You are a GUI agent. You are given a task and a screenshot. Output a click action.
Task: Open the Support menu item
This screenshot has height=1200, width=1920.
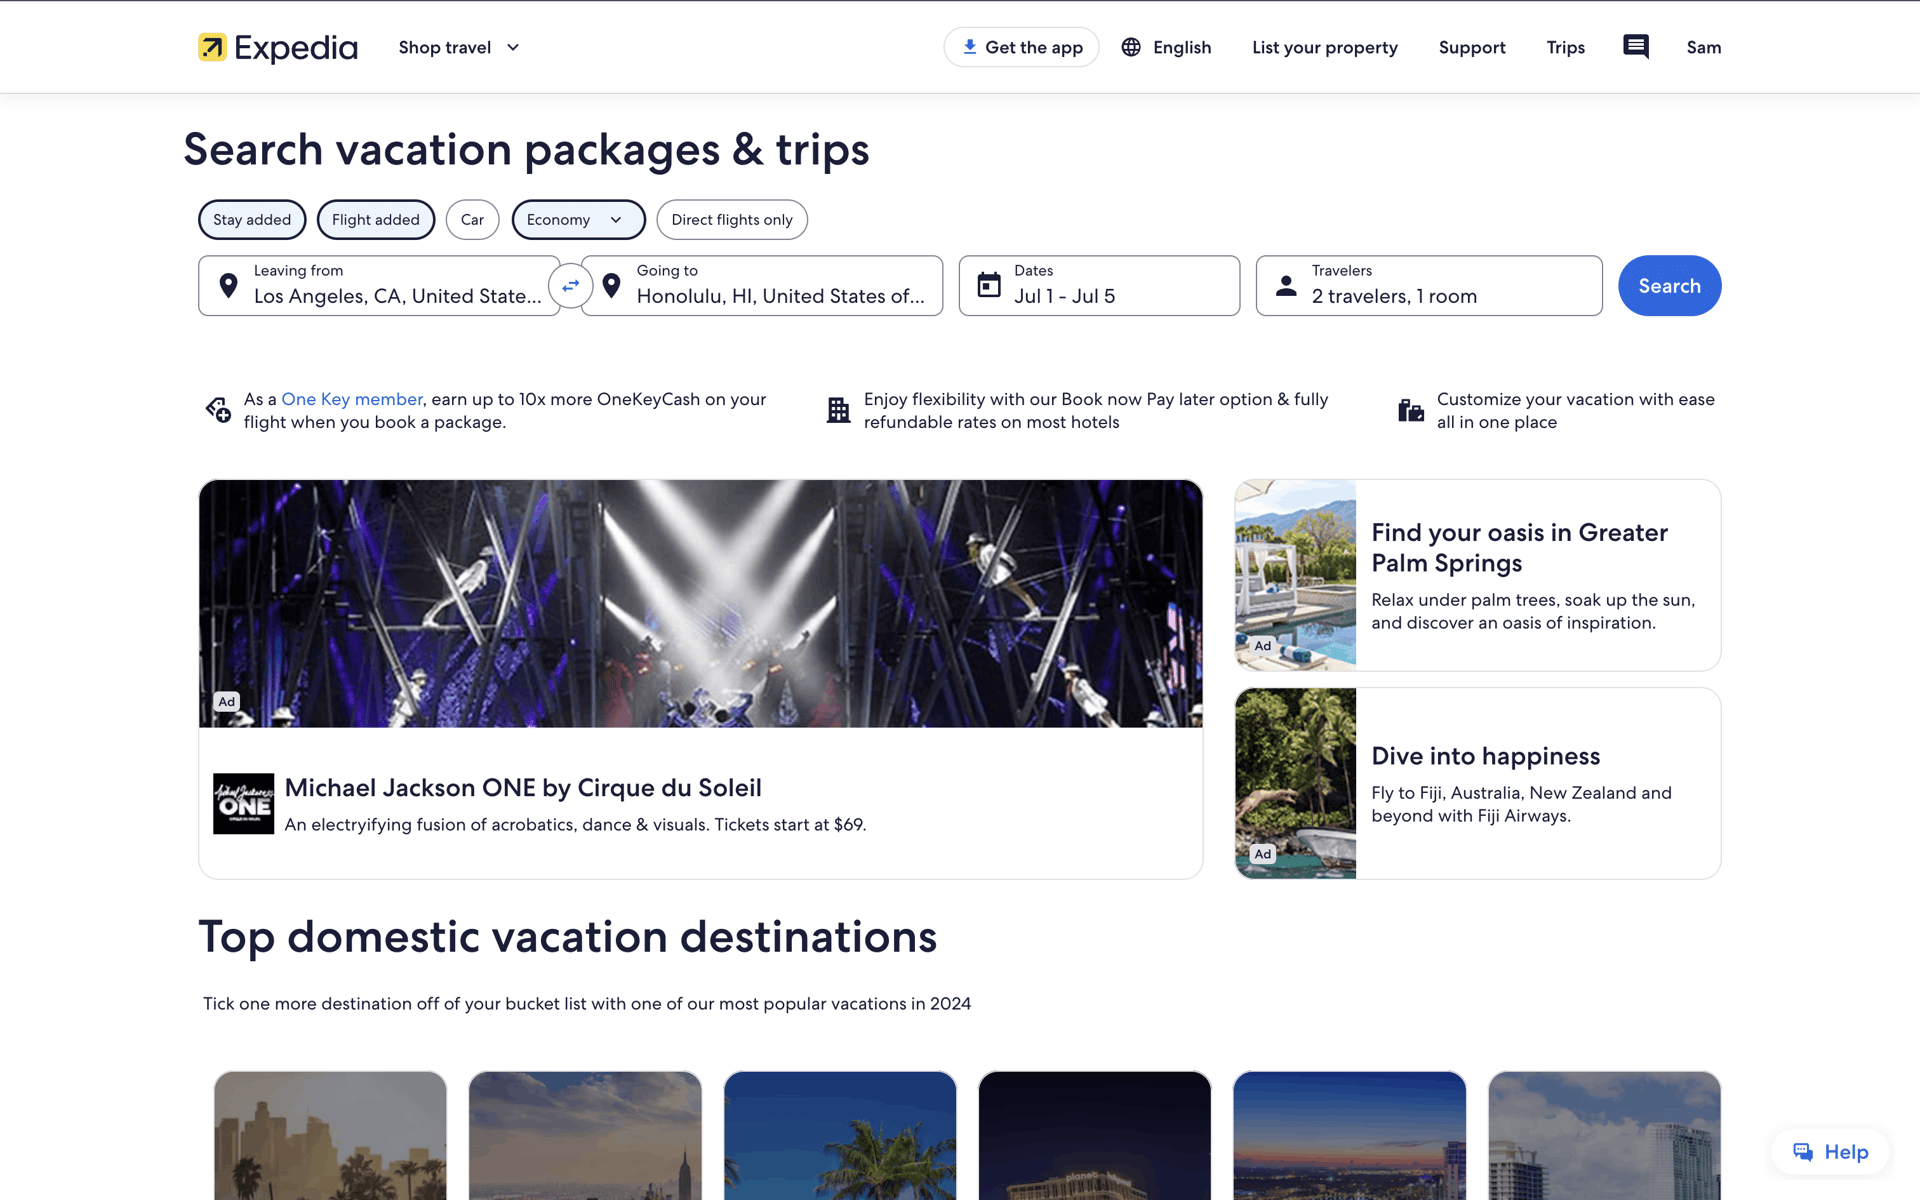pyautogui.click(x=1472, y=47)
